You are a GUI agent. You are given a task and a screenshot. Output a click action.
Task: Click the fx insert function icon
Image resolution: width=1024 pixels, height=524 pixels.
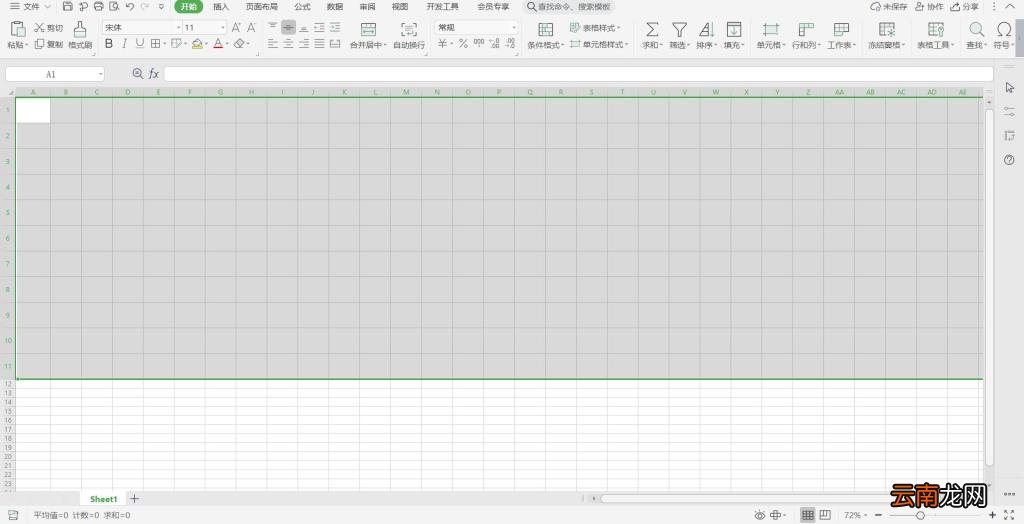153,74
